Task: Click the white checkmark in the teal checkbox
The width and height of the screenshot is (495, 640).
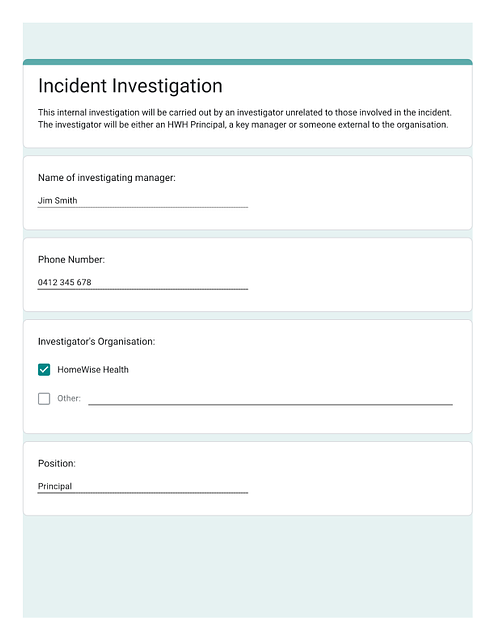Action: click(44, 369)
